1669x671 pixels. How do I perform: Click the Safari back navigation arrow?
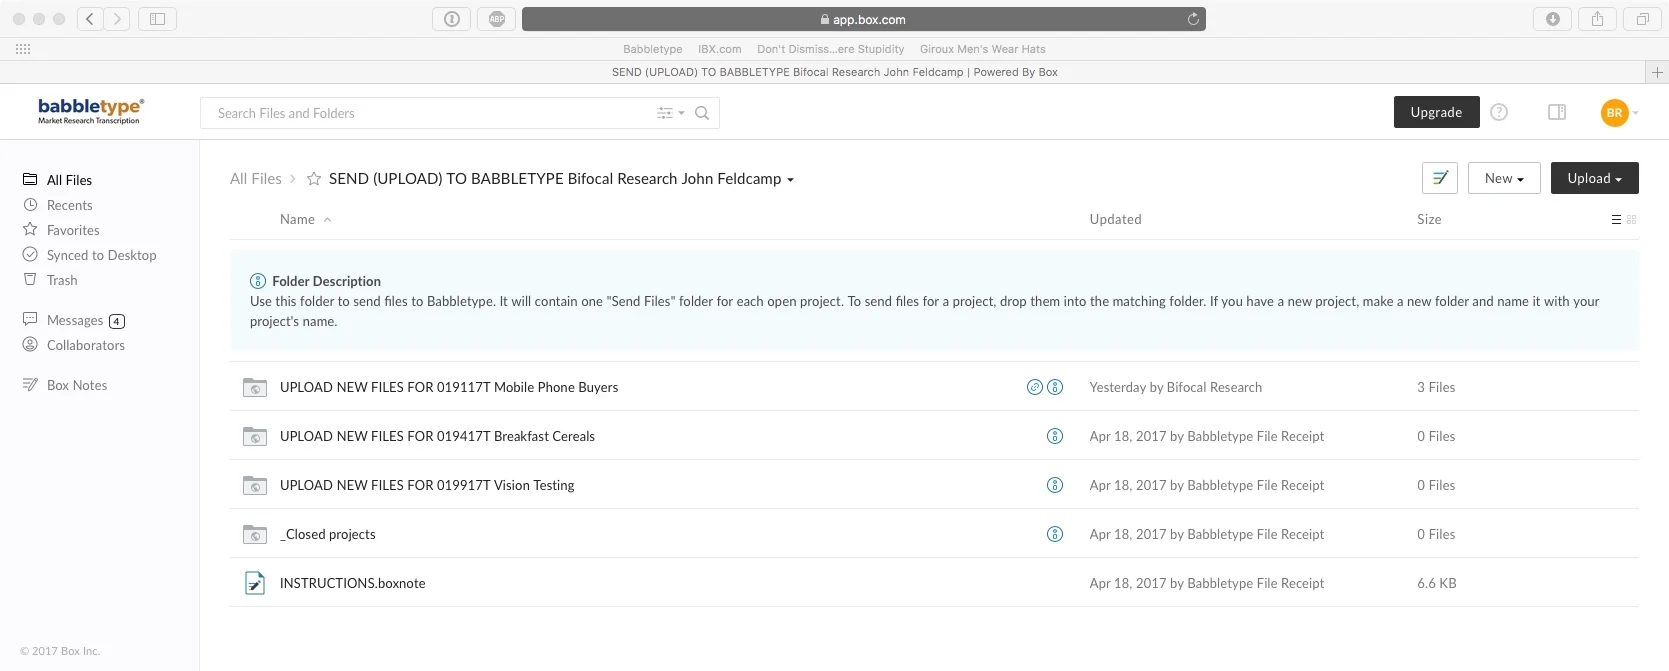[x=90, y=19]
